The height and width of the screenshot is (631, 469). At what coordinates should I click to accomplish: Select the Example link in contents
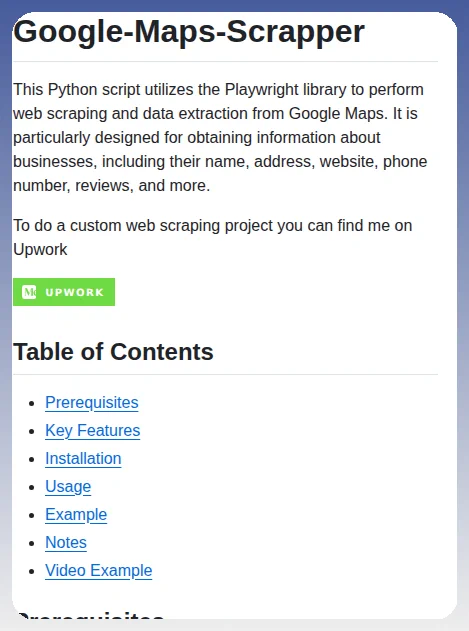[76, 515]
